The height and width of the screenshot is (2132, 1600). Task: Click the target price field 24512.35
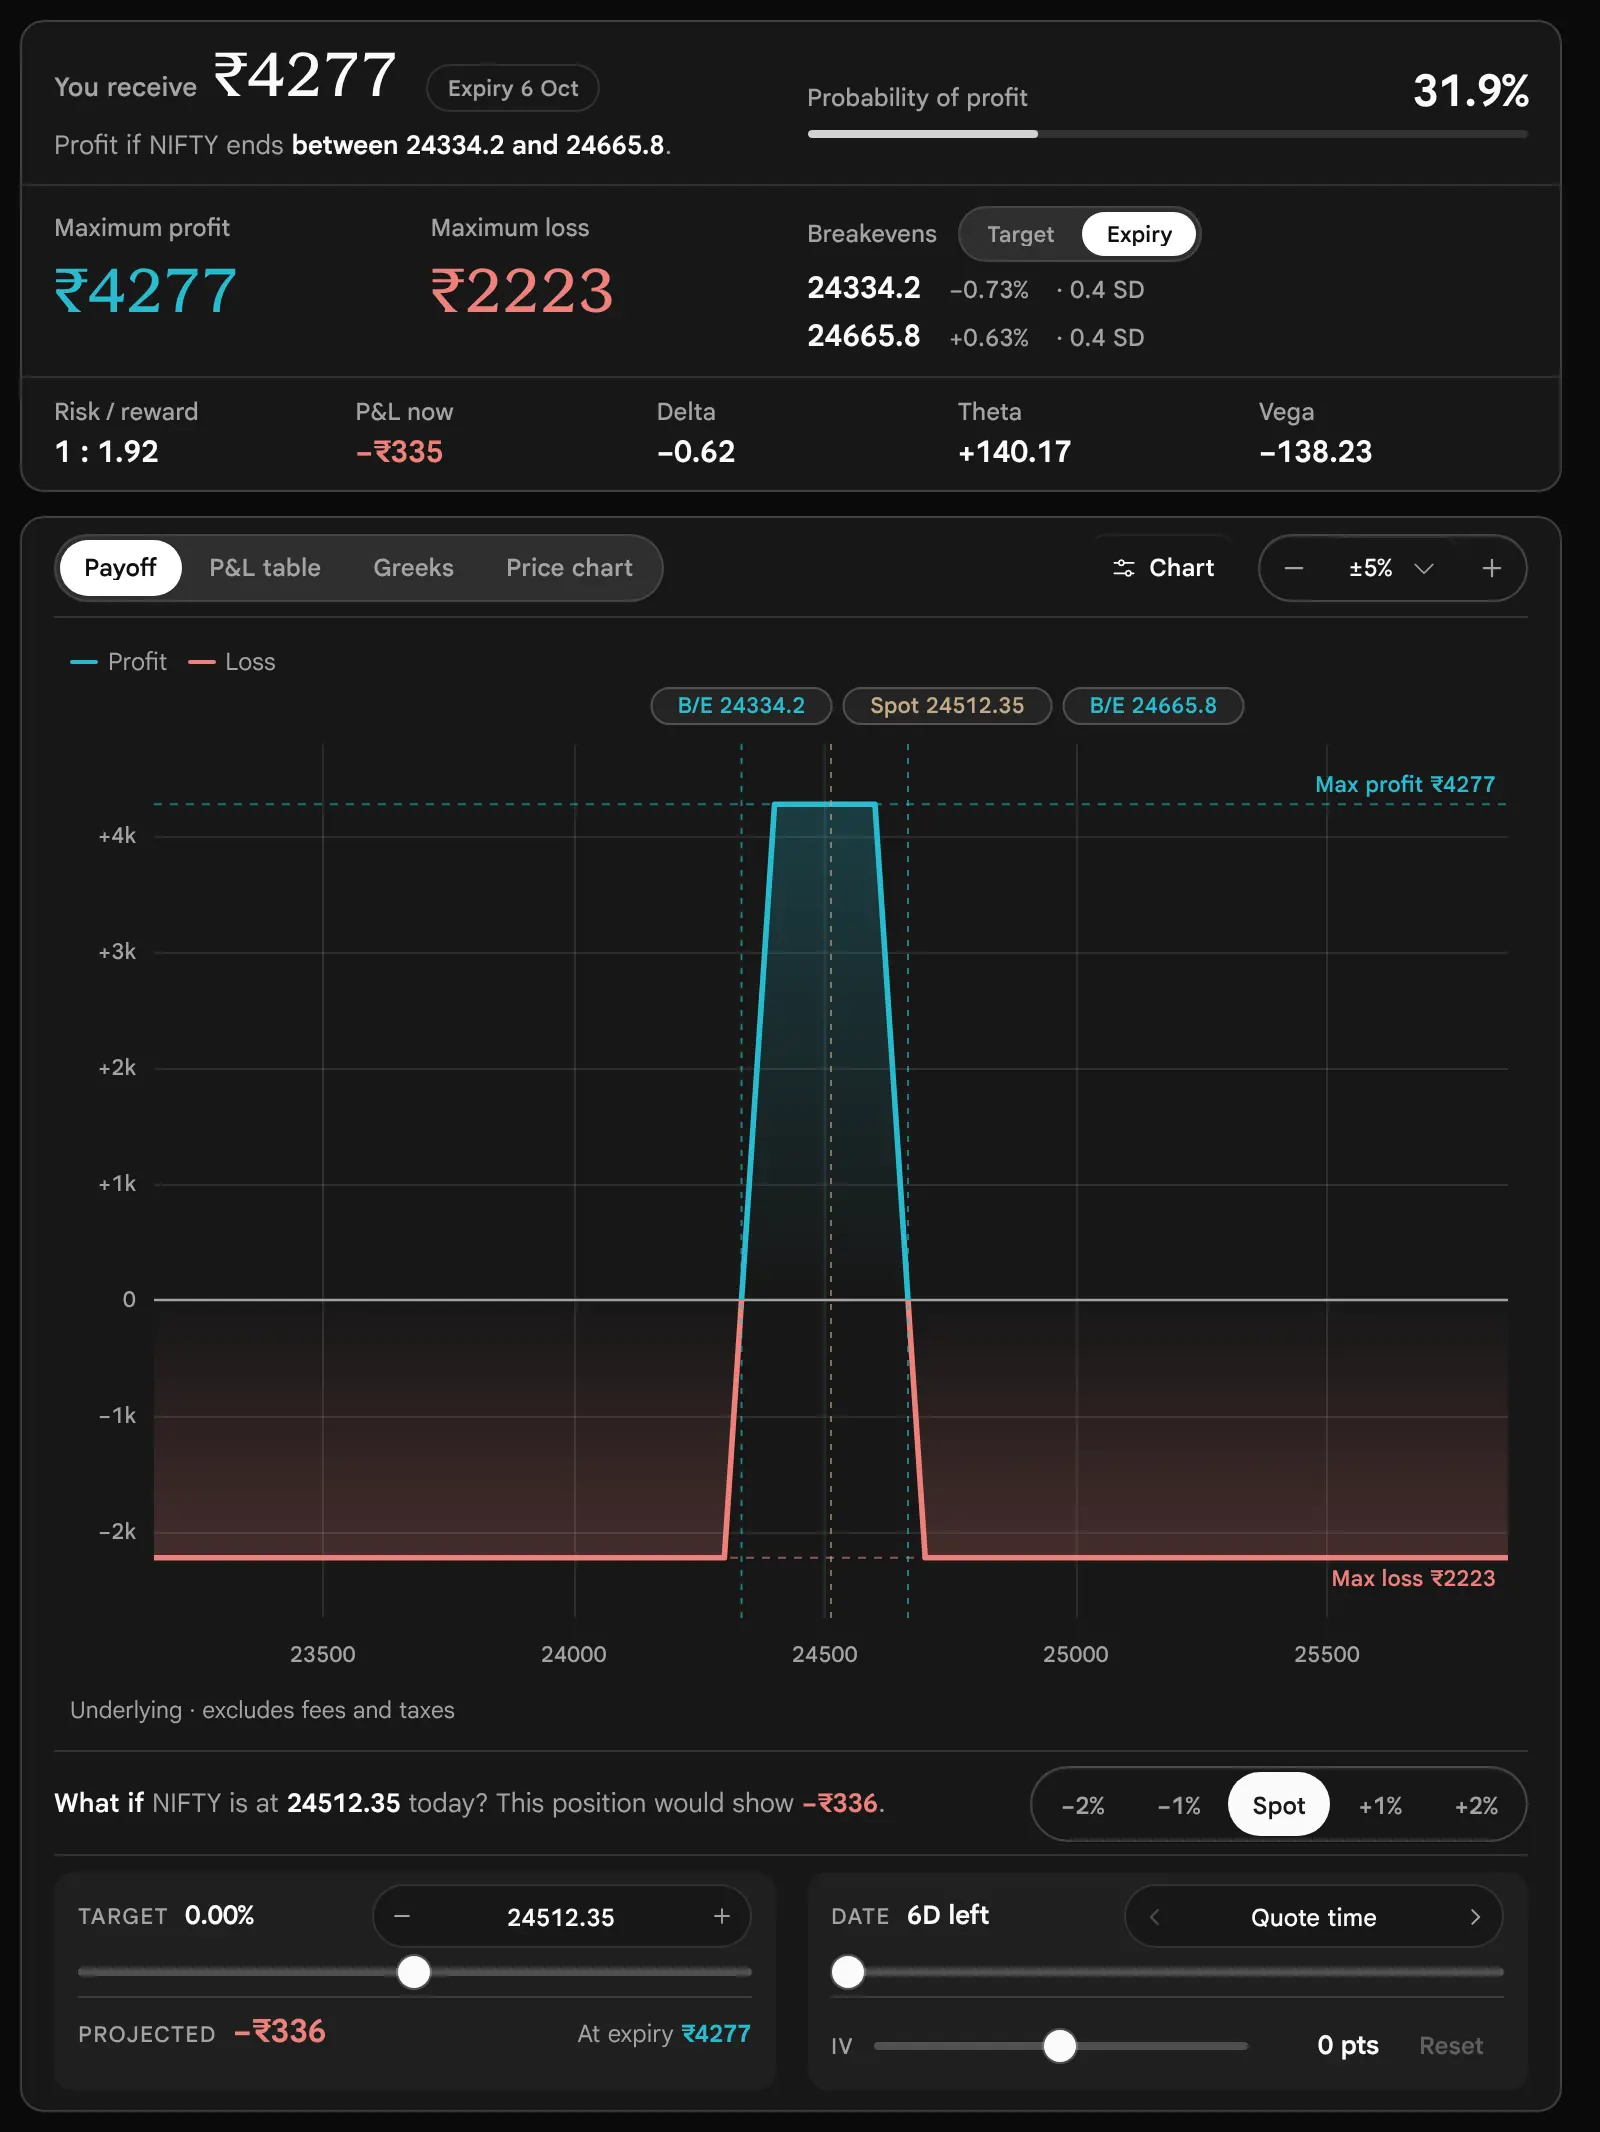click(x=561, y=1917)
